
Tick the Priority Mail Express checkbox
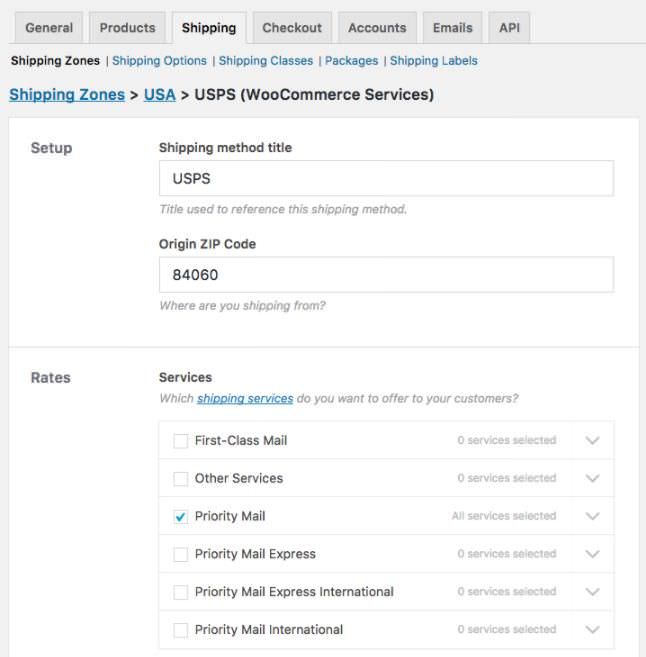pyautogui.click(x=181, y=554)
